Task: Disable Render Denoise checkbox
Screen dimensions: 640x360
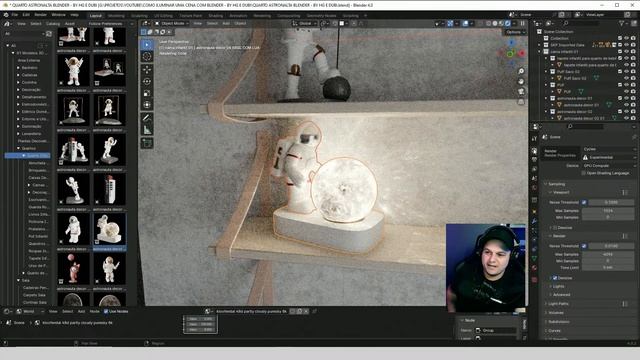Action: click(x=555, y=278)
